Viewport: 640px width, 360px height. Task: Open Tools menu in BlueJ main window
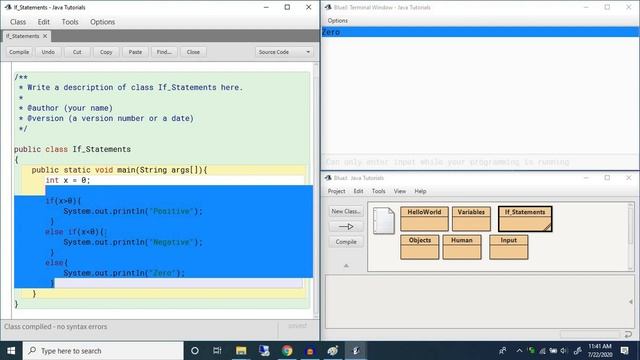[378, 191]
